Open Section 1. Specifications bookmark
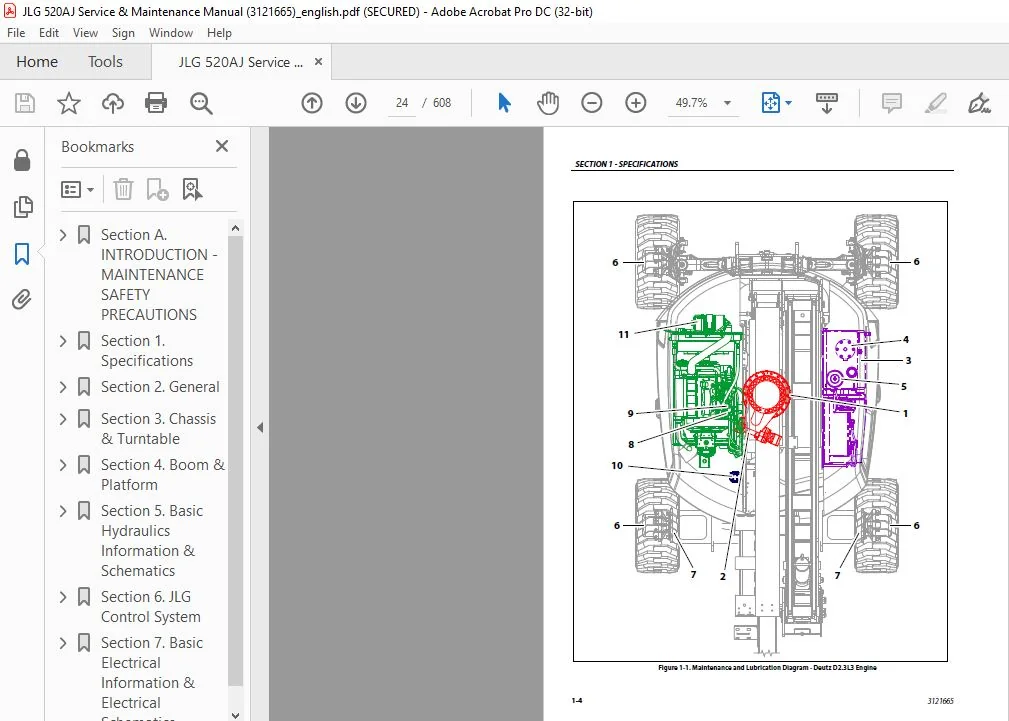 click(147, 351)
